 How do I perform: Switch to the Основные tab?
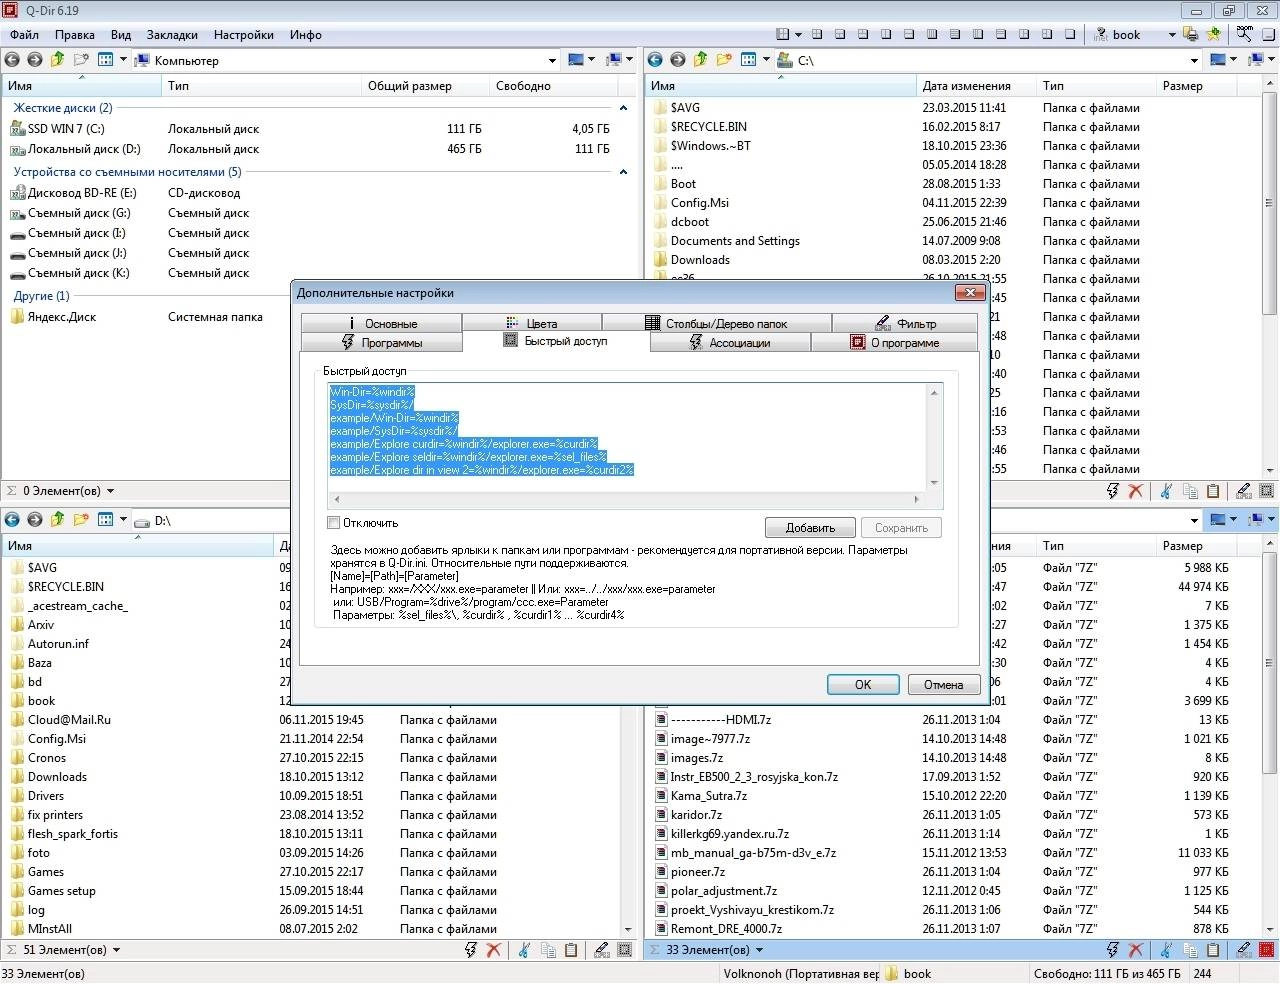point(381,323)
